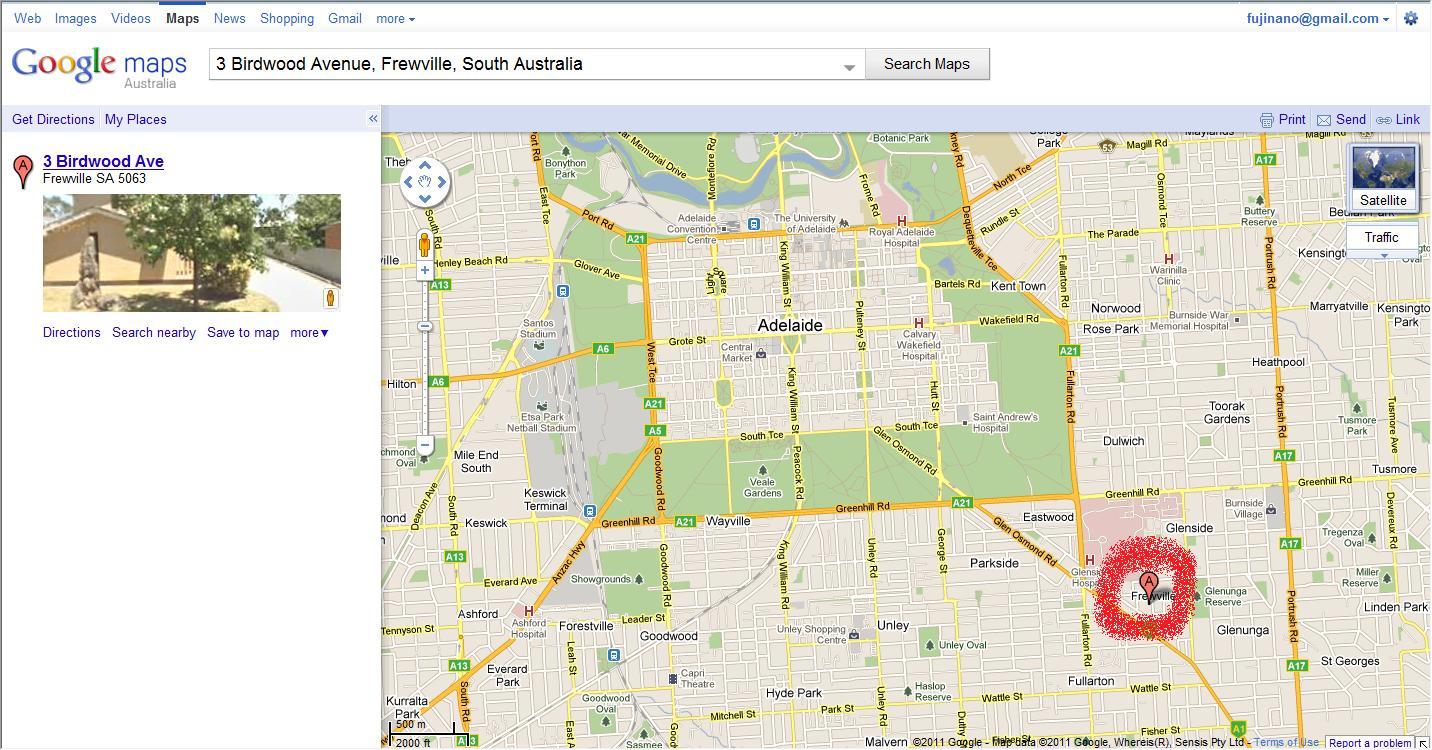Click the zoom slider handle
This screenshot has width=1432, height=750.
(425, 326)
